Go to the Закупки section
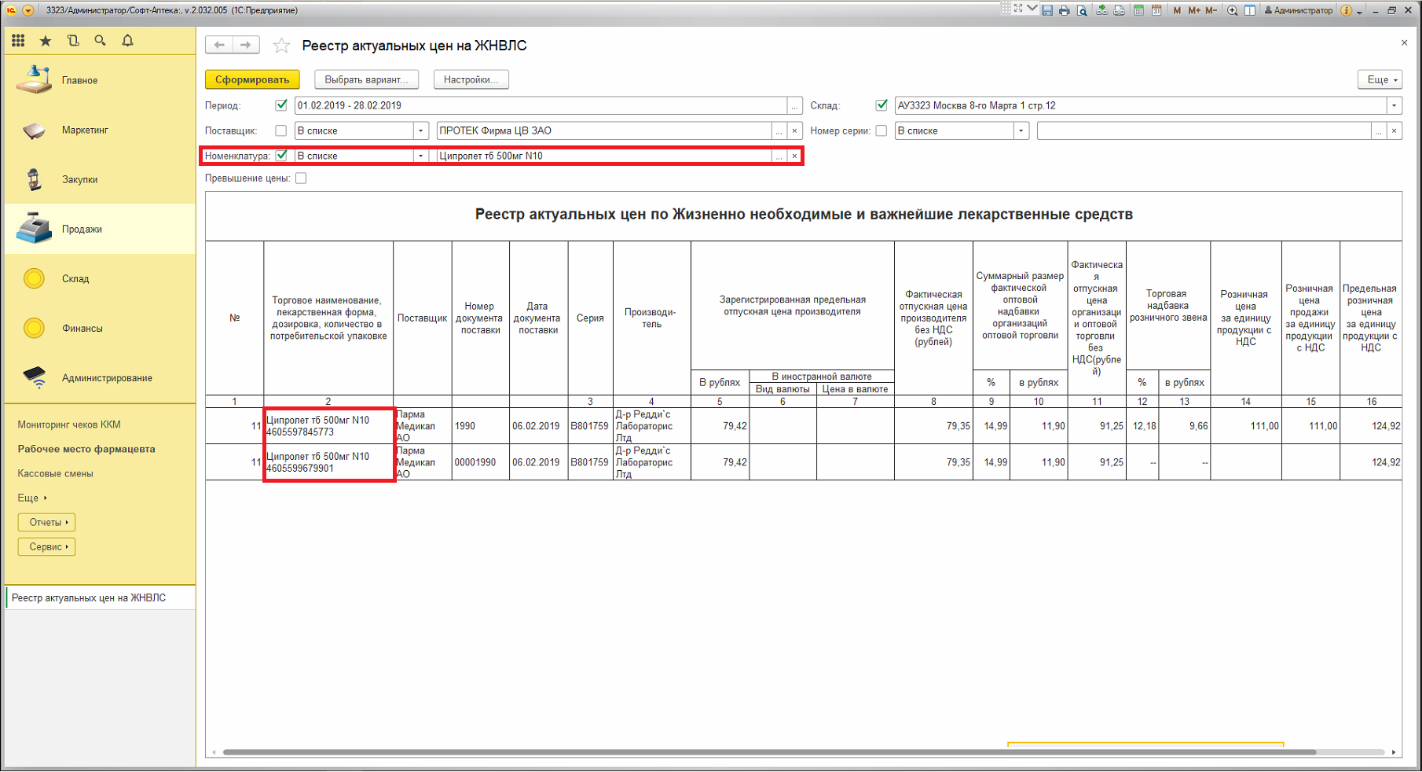 tap(80, 180)
